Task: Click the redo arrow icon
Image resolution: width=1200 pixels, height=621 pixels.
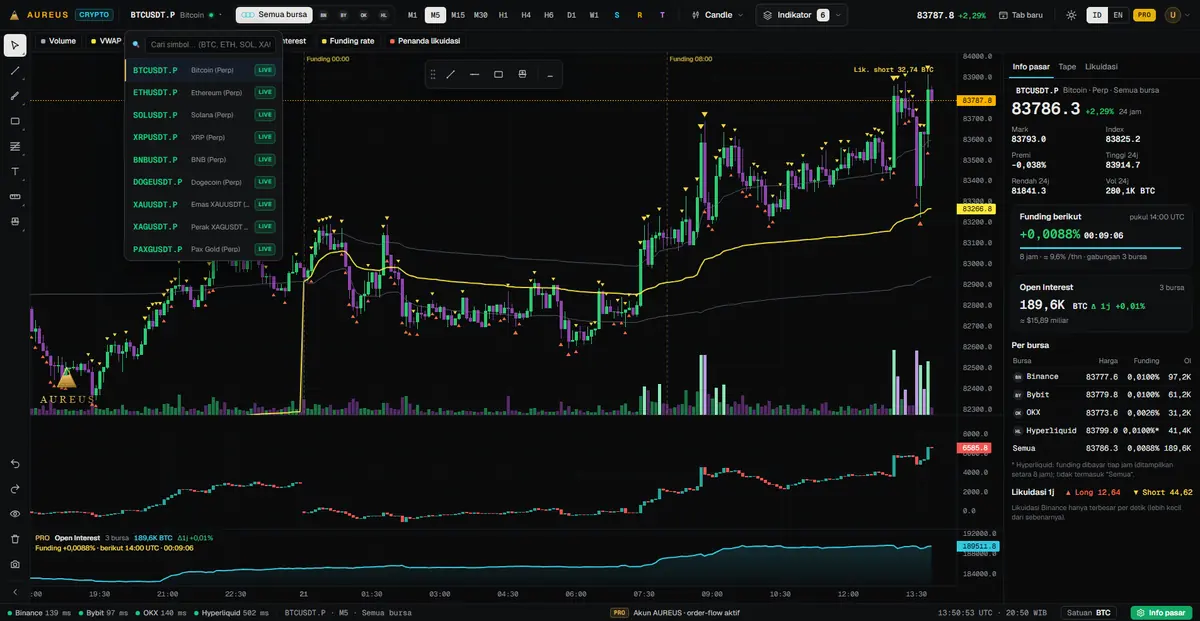Action: coord(15,489)
